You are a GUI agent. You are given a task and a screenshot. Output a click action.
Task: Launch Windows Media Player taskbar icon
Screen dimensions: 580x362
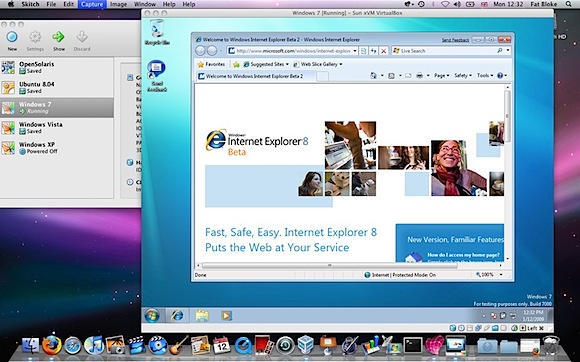pos(226,315)
